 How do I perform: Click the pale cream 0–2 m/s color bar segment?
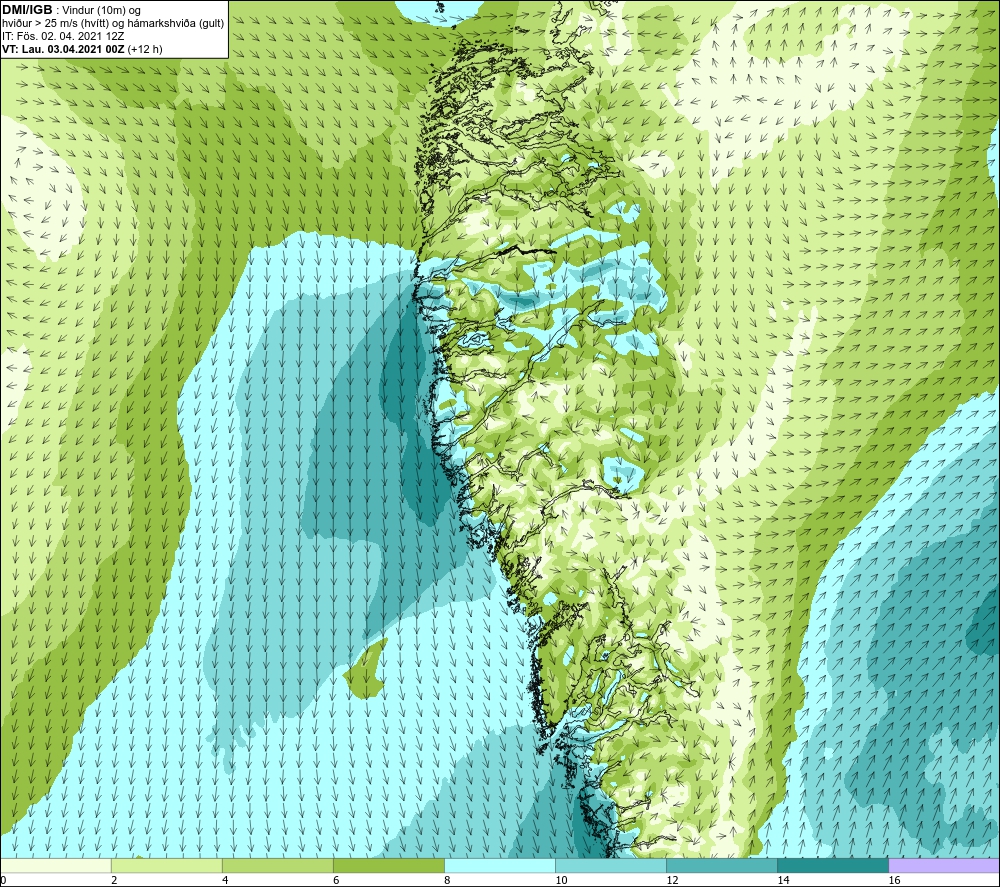click(x=56, y=865)
